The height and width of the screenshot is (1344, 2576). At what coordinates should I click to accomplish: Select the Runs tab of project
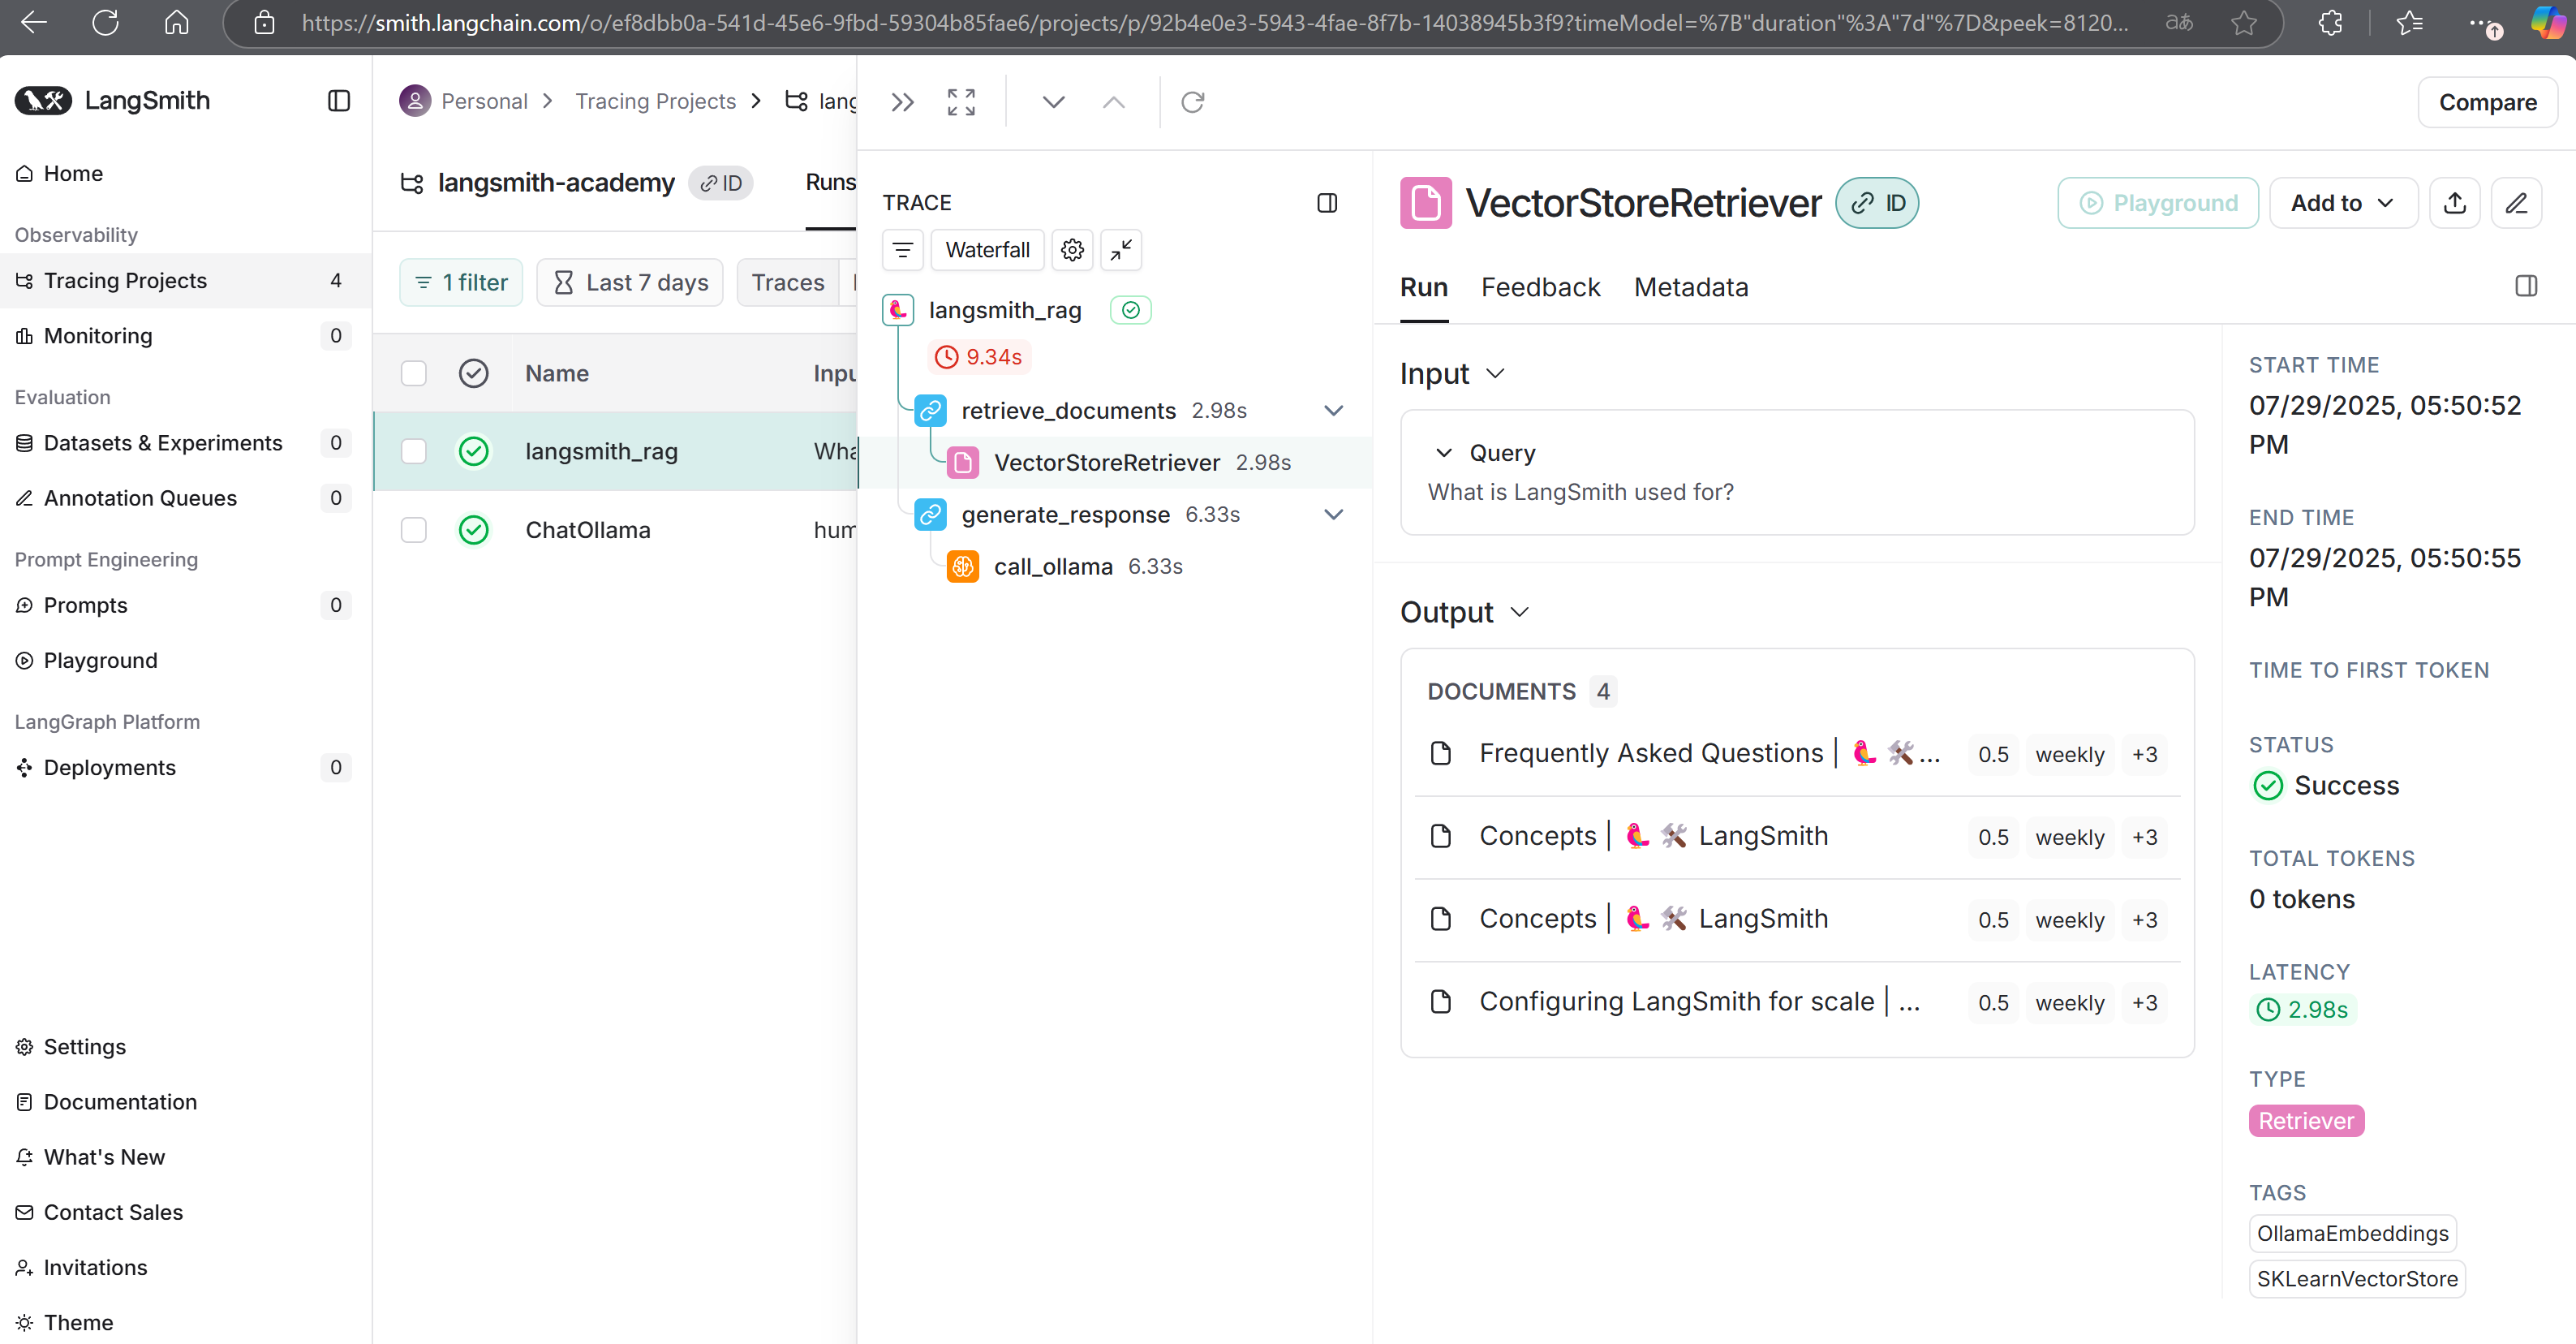click(831, 182)
